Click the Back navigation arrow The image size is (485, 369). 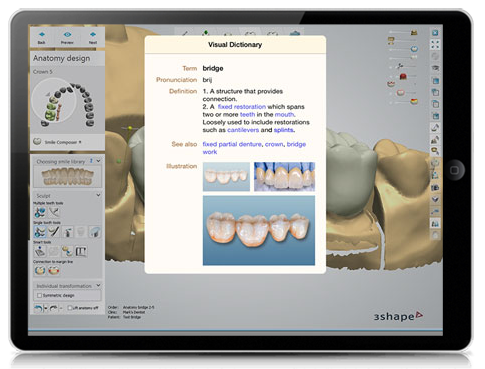click(x=42, y=34)
